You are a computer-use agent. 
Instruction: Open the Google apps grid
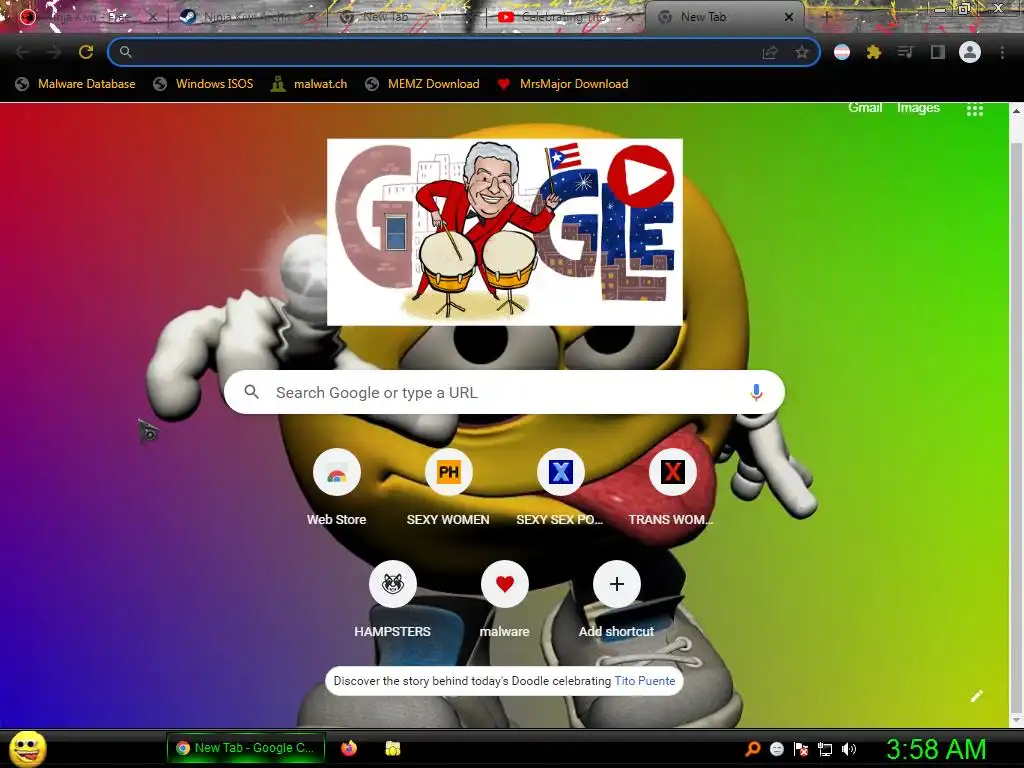[974, 110]
